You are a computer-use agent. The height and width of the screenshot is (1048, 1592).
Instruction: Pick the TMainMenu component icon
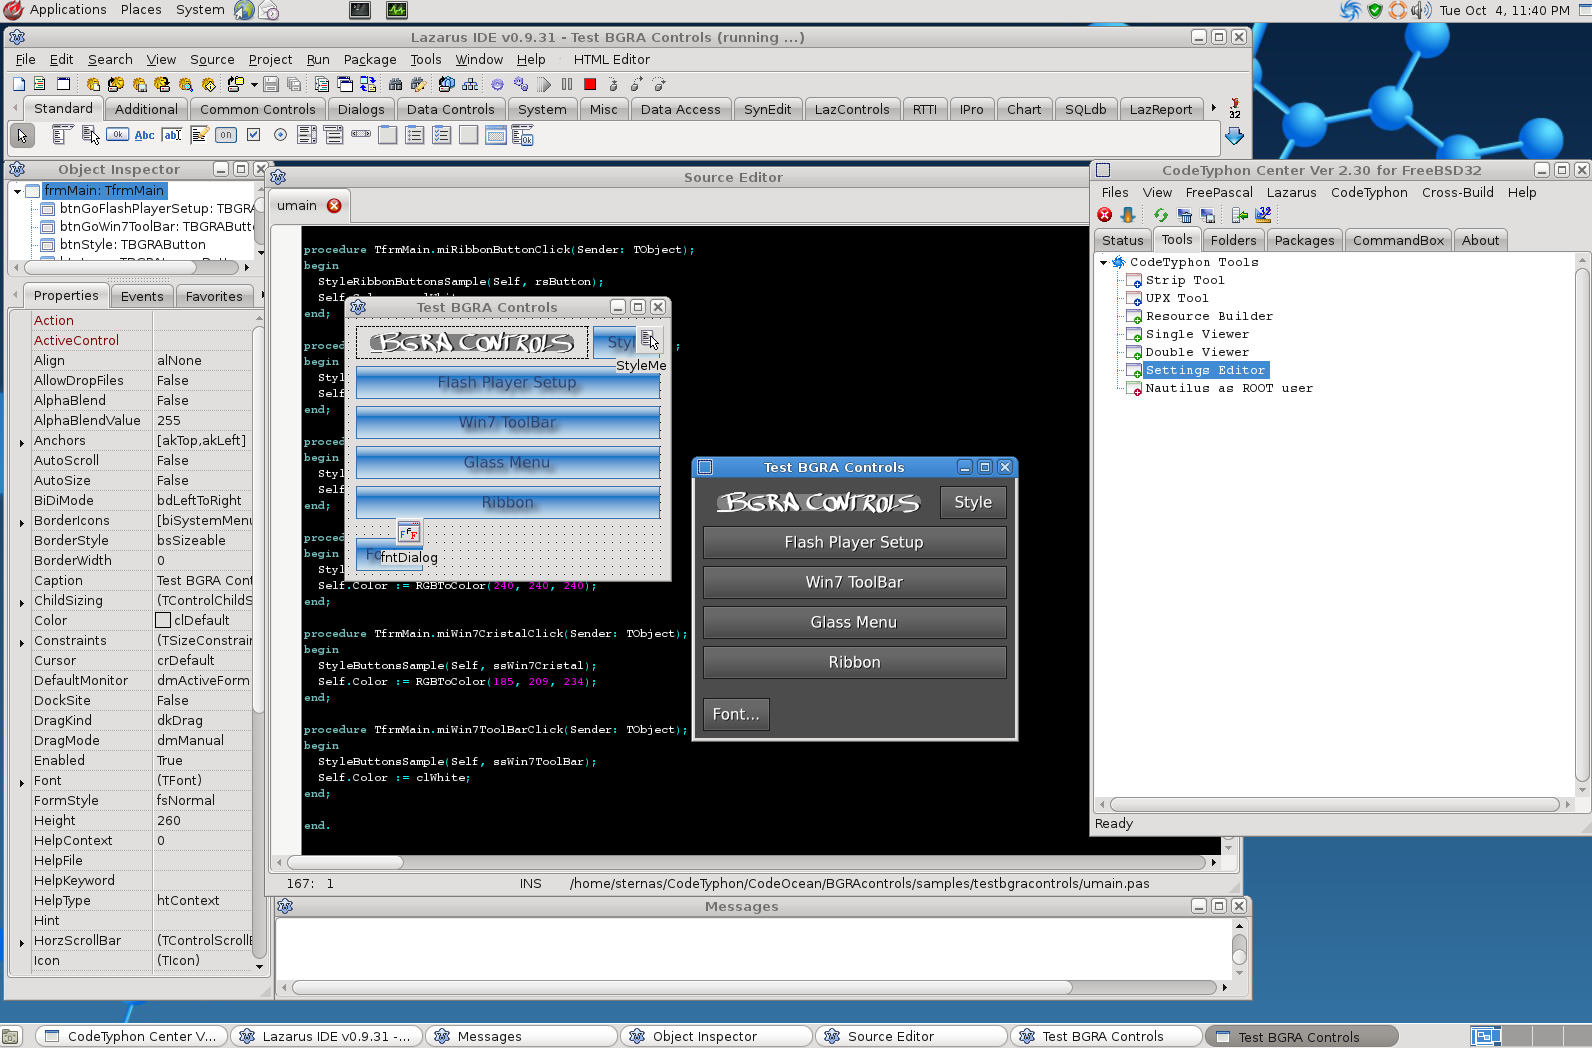point(62,135)
